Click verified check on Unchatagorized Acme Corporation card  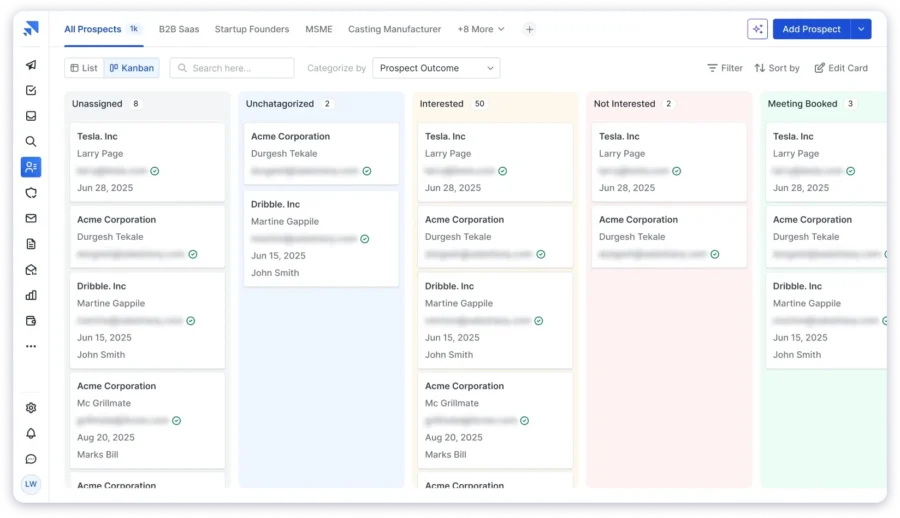[x=367, y=171]
